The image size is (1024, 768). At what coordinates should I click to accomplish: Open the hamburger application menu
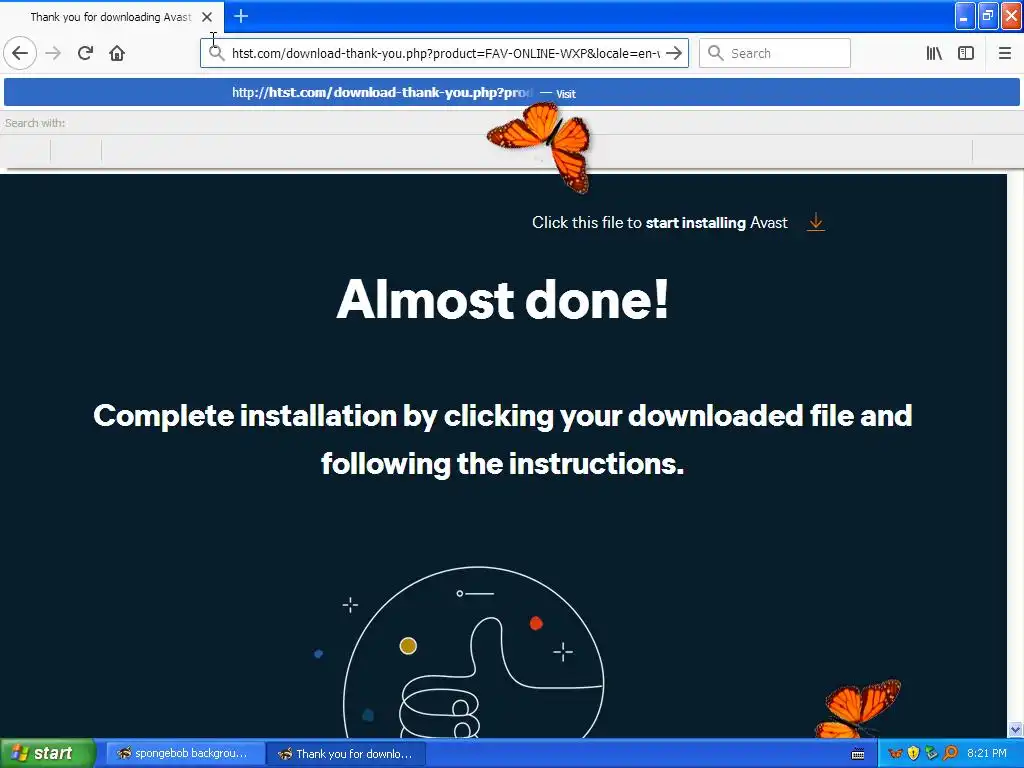coord(1004,53)
